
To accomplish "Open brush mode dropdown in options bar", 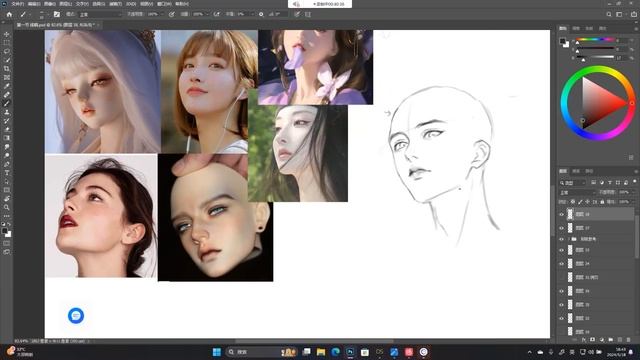I will coord(100,14).
